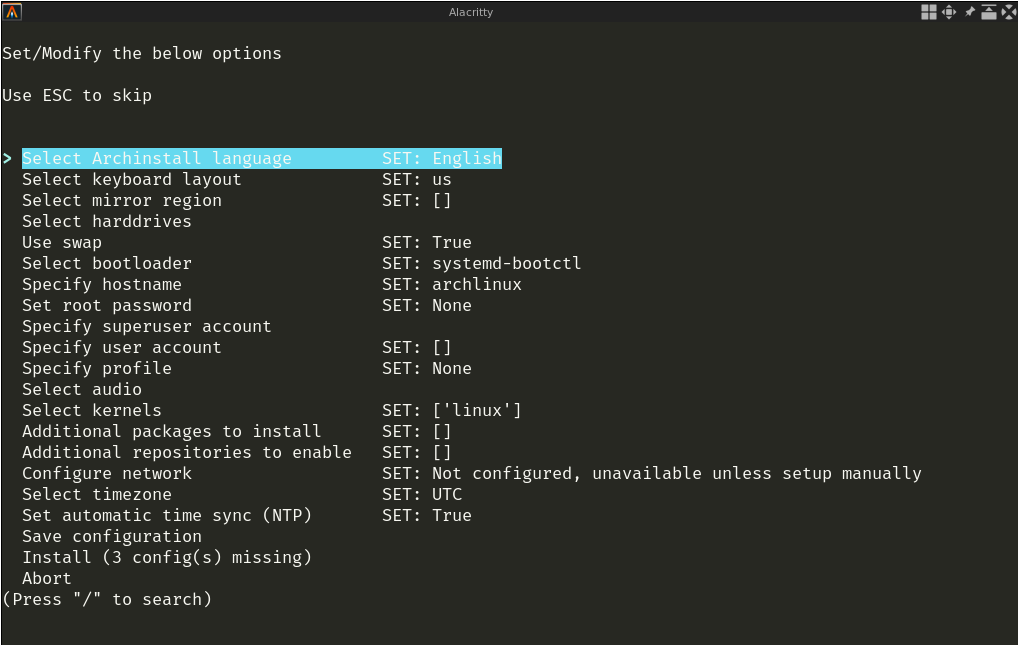This screenshot has height=648, width=1021.
Task: Select the Archinstall language menu entry
Action: 262,158
